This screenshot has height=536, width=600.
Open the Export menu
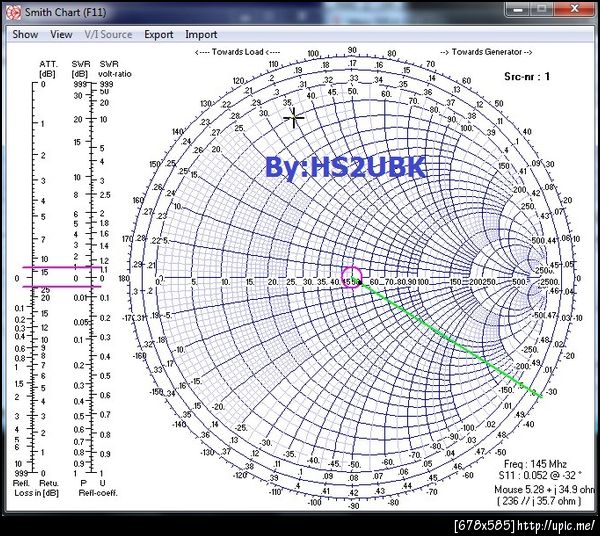pos(158,34)
